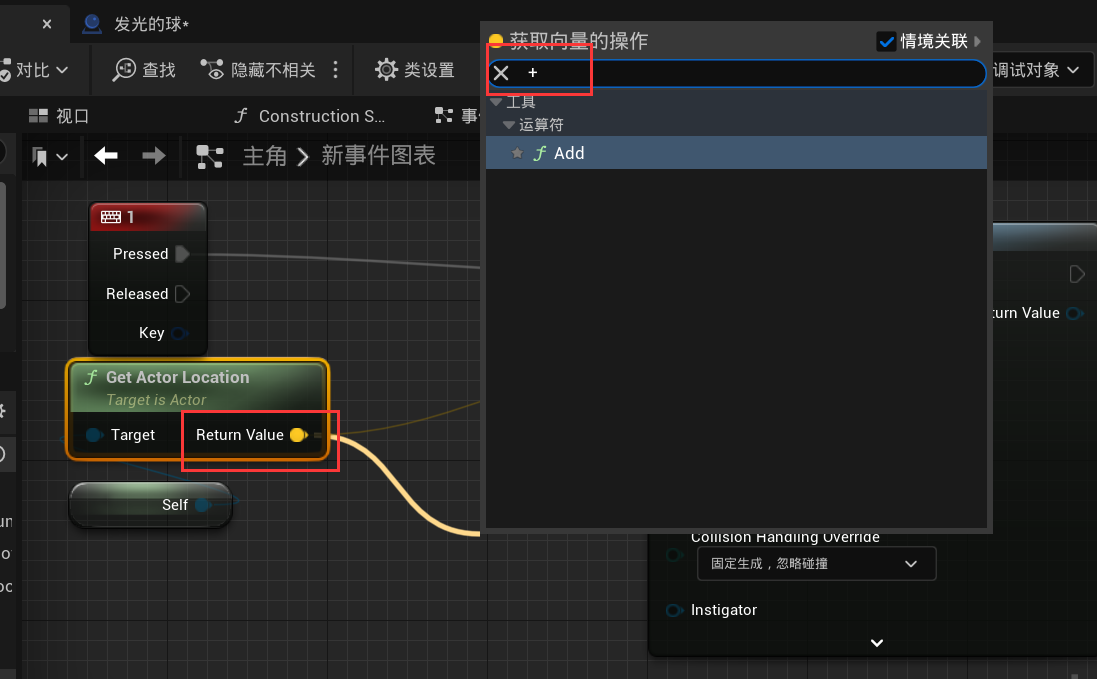Click the Key output pin
The image size is (1097, 679).
pos(179,333)
